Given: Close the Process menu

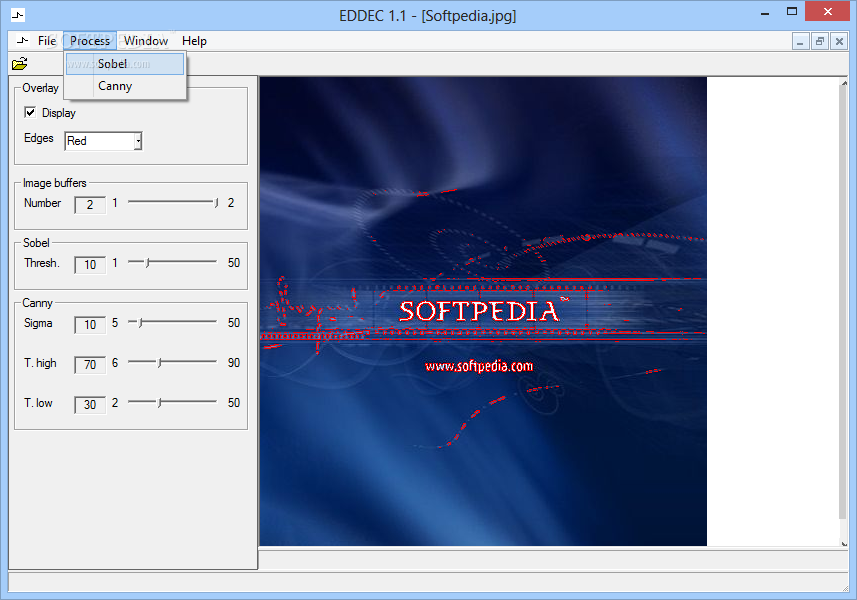Looking at the screenshot, I should 90,41.
